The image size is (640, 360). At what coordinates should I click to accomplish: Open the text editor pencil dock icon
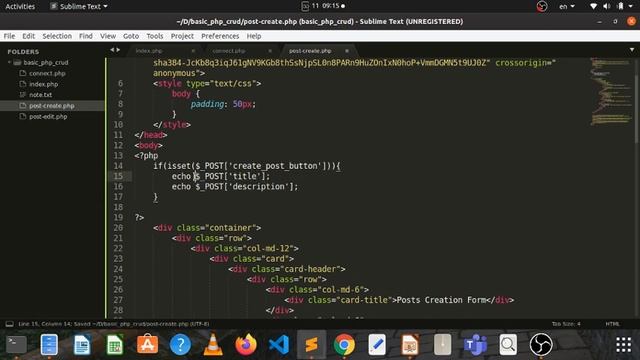coord(377,345)
